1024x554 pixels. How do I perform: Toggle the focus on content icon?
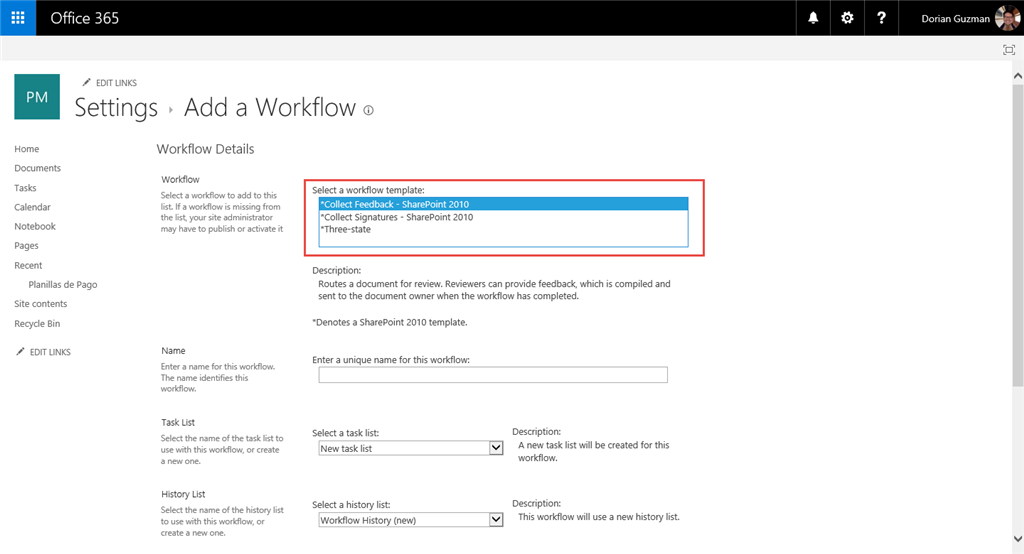1009,50
